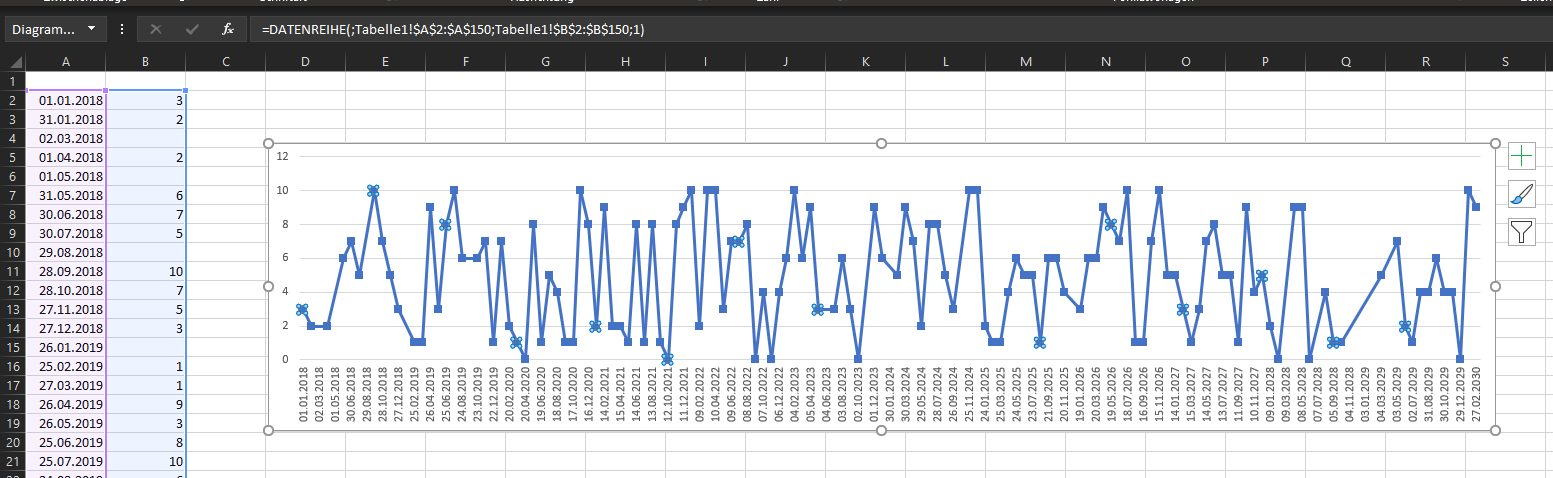
Task: Select column B header
Action: [146, 61]
